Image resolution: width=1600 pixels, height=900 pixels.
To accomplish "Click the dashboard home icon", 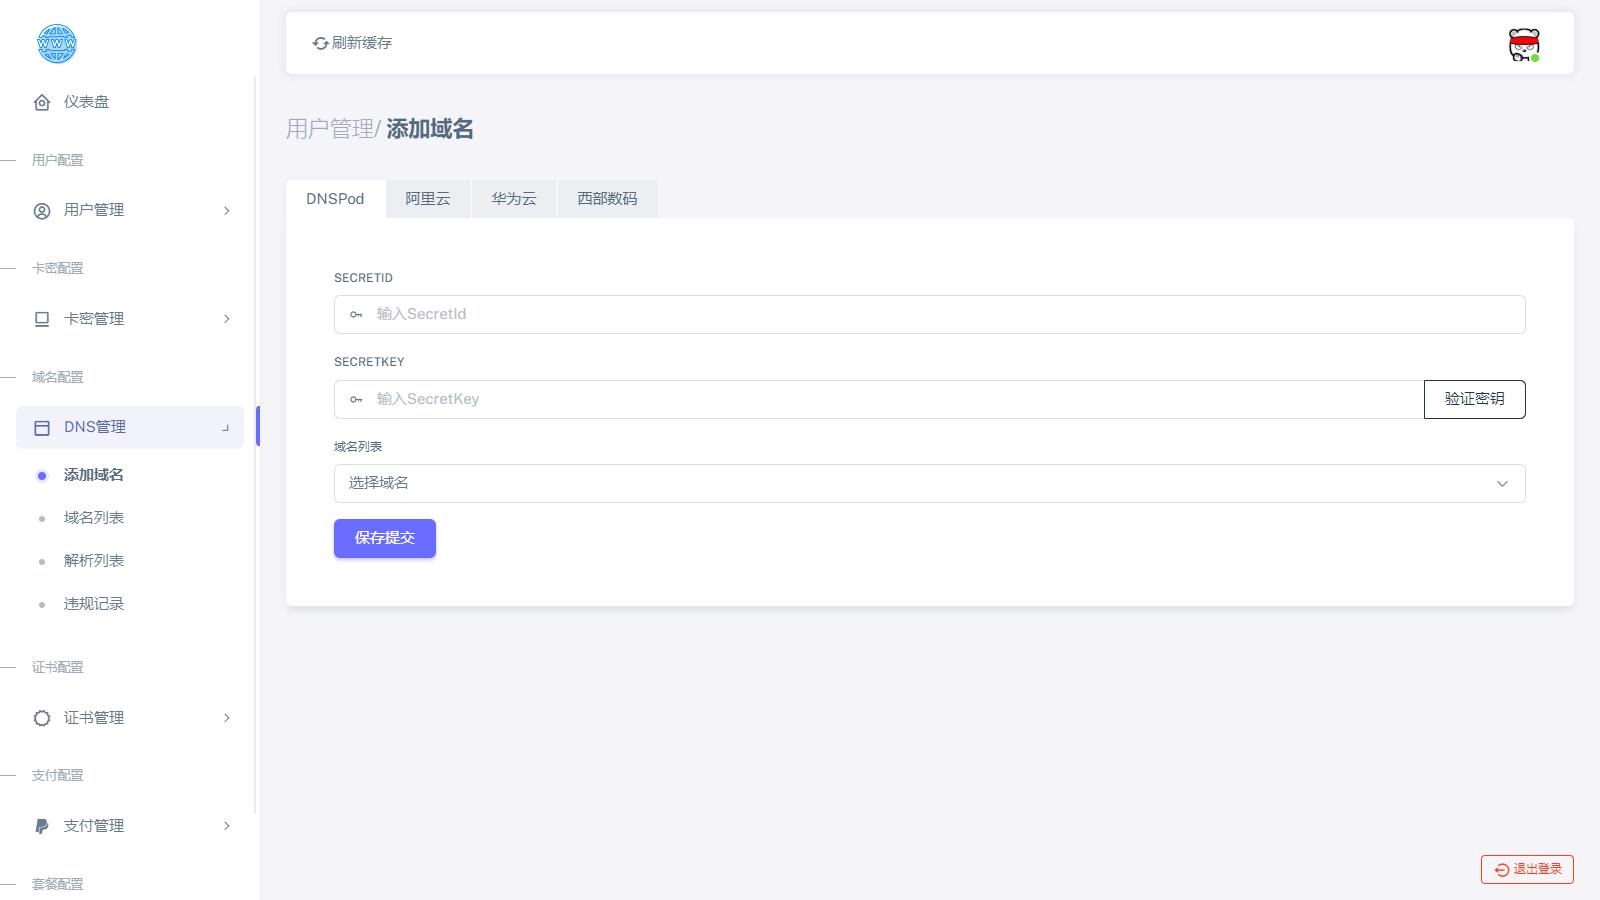I will click(42, 102).
